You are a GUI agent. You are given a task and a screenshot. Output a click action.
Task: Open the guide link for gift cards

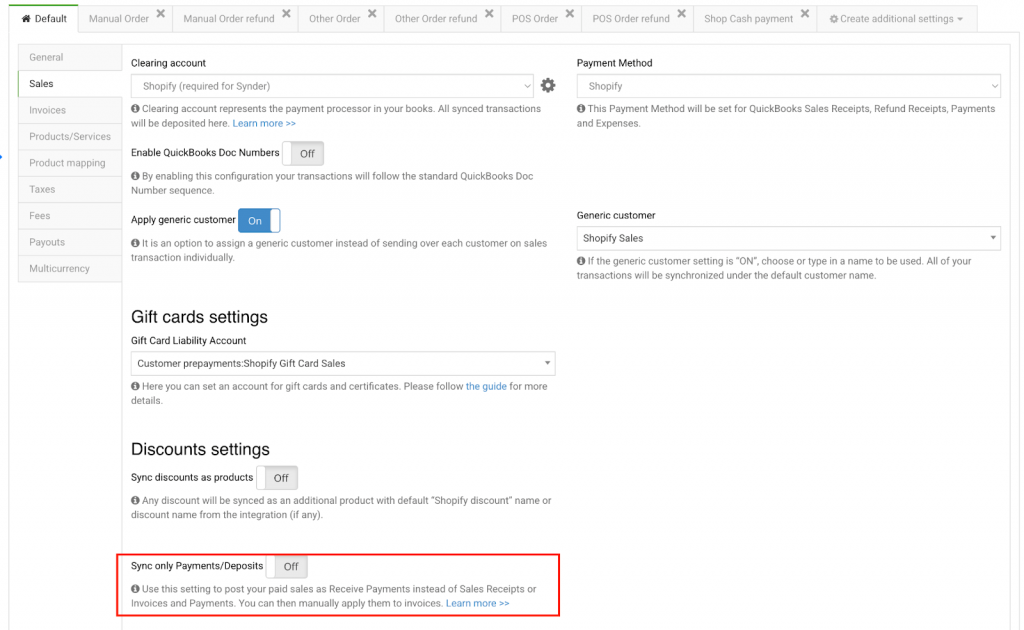pyautogui.click(x=486, y=386)
